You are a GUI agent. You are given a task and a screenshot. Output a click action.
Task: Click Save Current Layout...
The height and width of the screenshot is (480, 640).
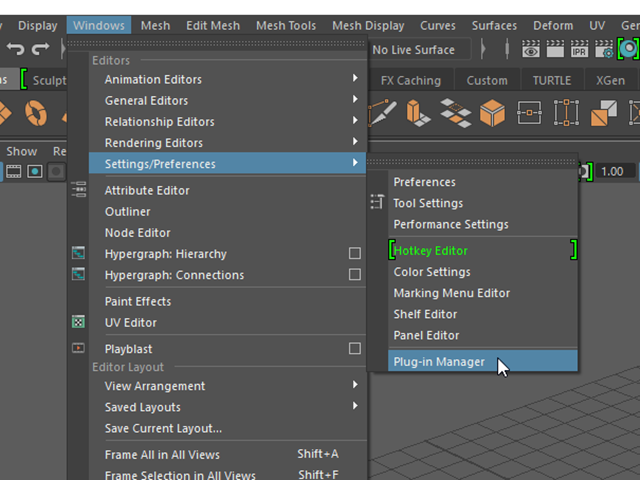click(227, 428)
